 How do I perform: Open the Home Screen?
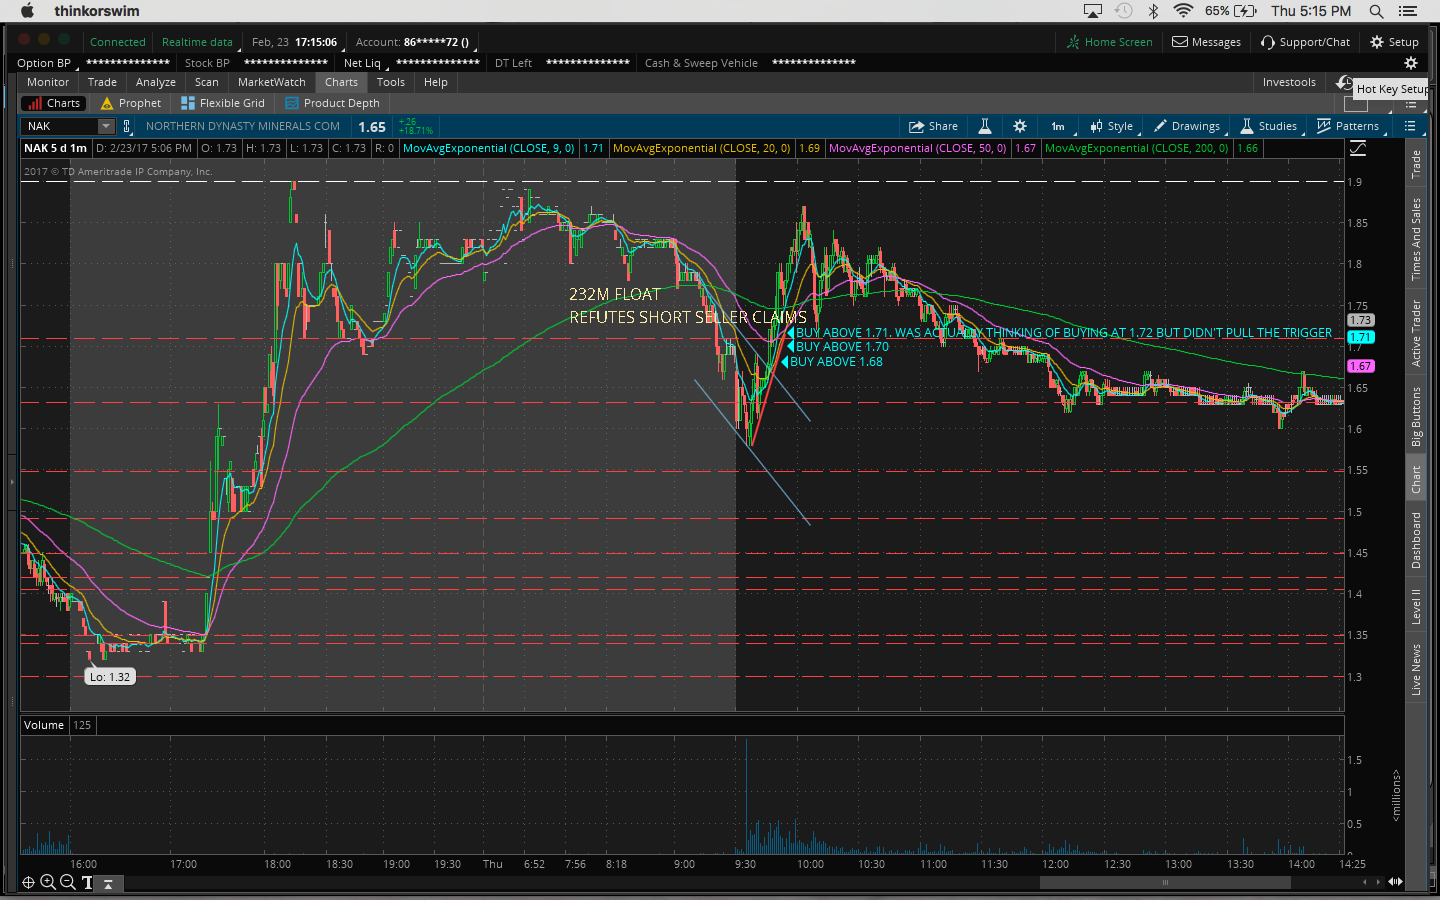point(1110,42)
